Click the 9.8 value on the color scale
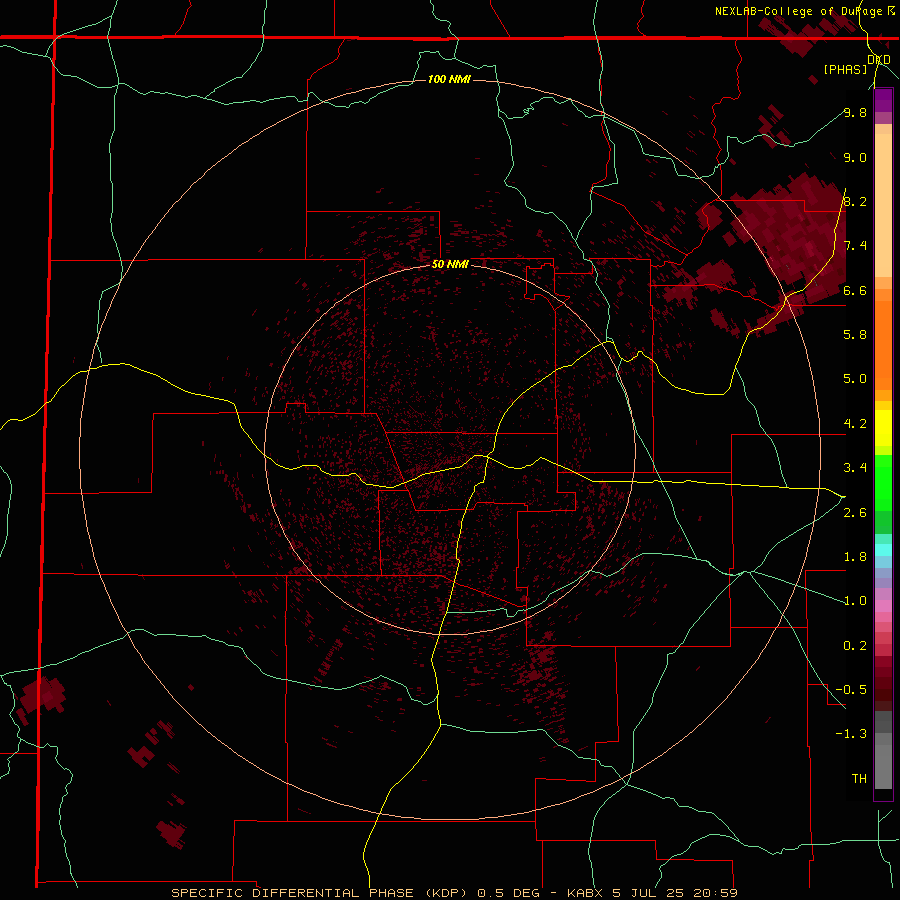Image resolution: width=900 pixels, height=900 pixels. [x=855, y=112]
